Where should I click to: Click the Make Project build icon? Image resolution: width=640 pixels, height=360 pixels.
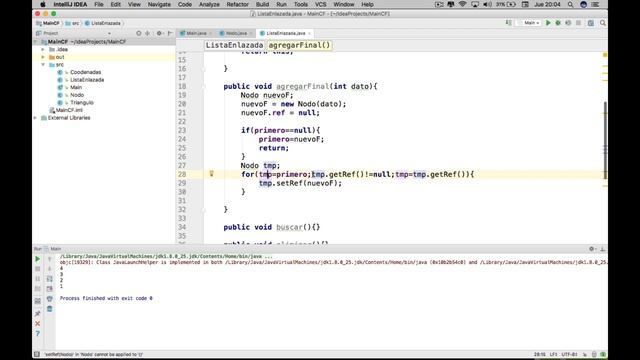(509, 23)
